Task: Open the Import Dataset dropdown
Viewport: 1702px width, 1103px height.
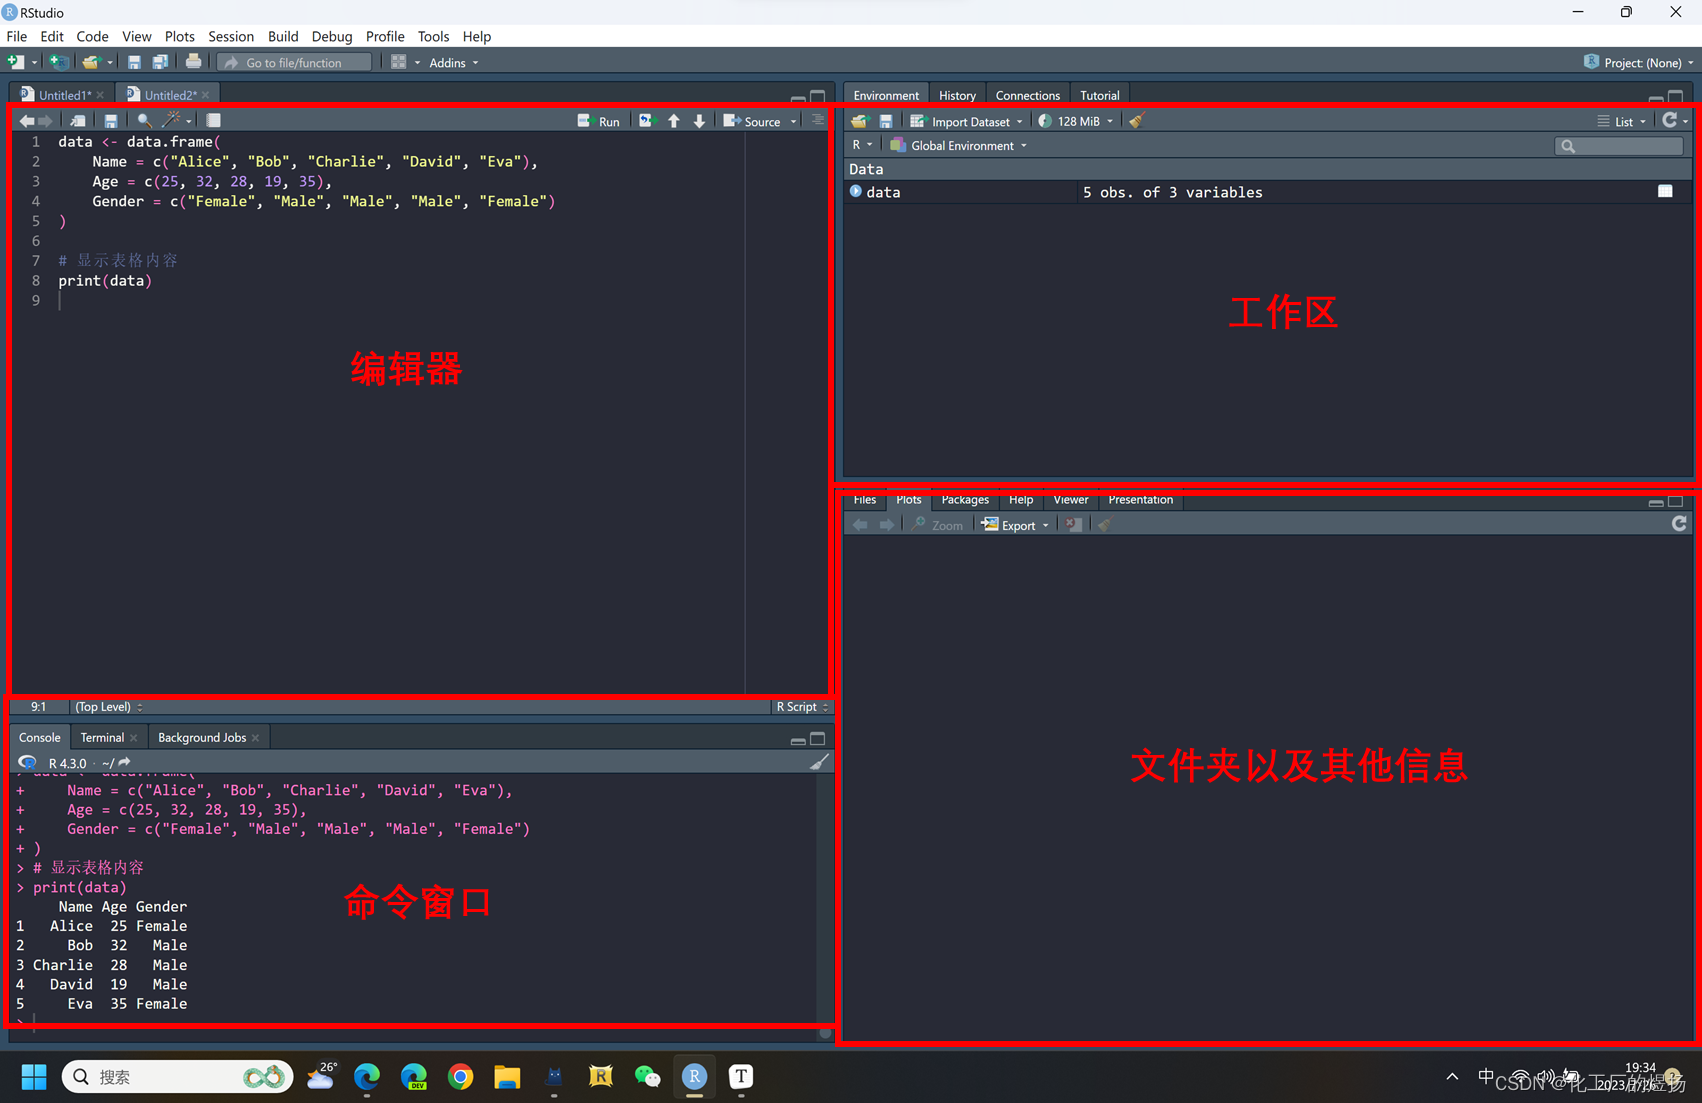Action: click(x=966, y=121)
